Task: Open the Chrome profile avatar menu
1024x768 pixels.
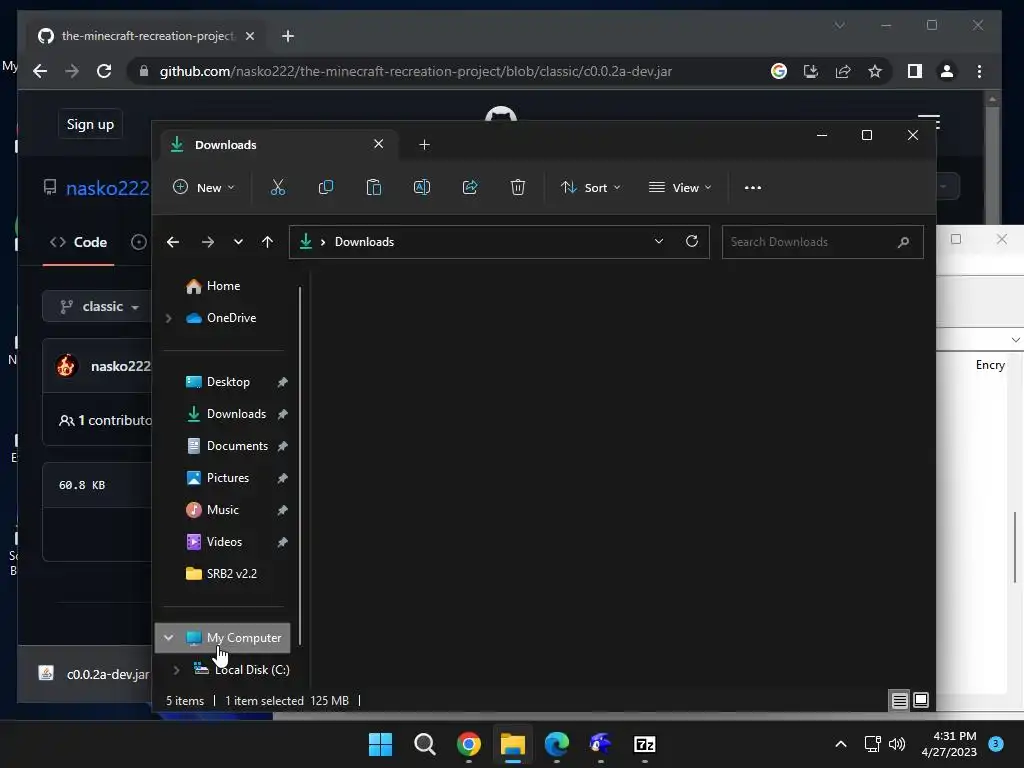Action: point(947,71)
